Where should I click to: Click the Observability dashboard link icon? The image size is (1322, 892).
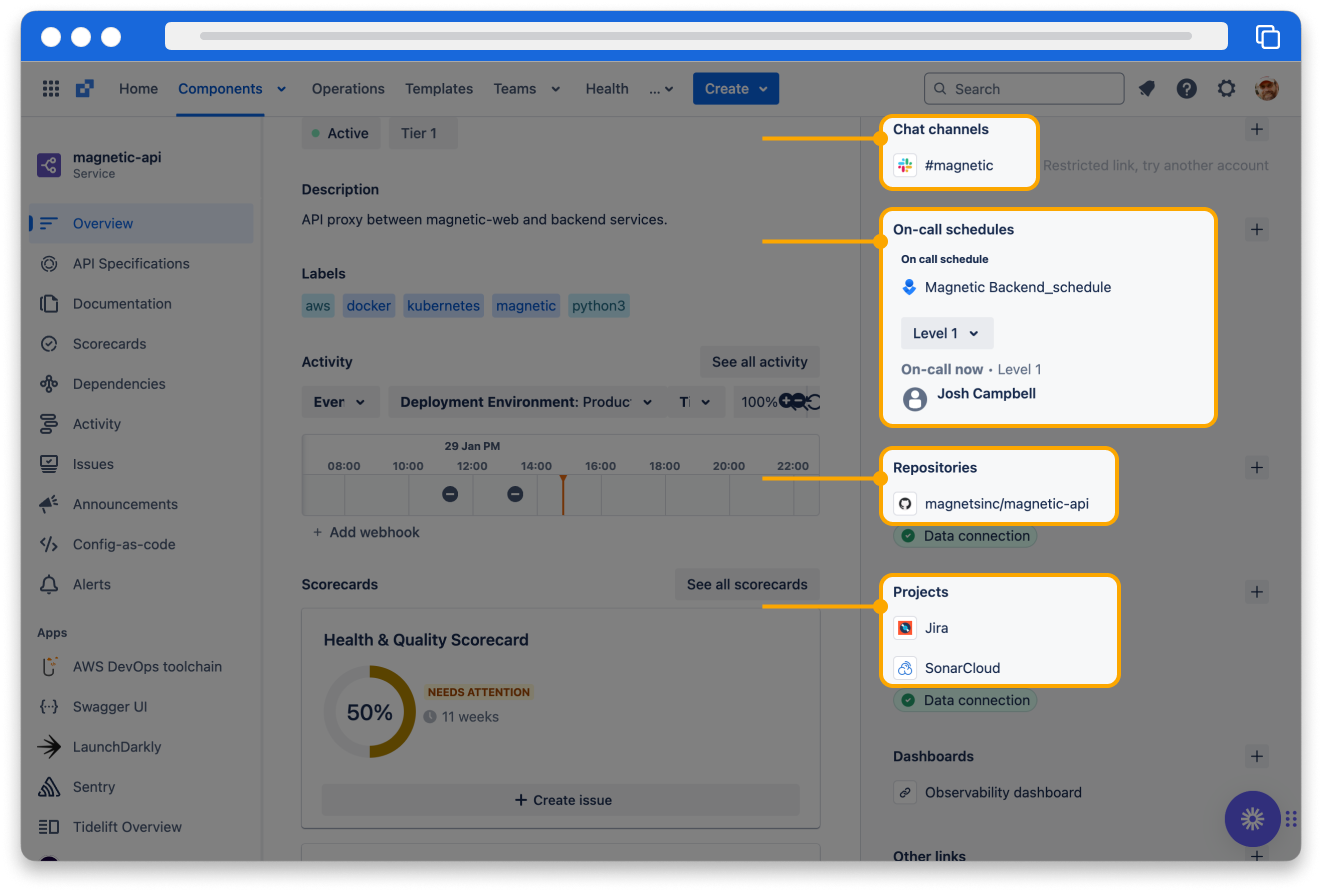tap(905, 792)
